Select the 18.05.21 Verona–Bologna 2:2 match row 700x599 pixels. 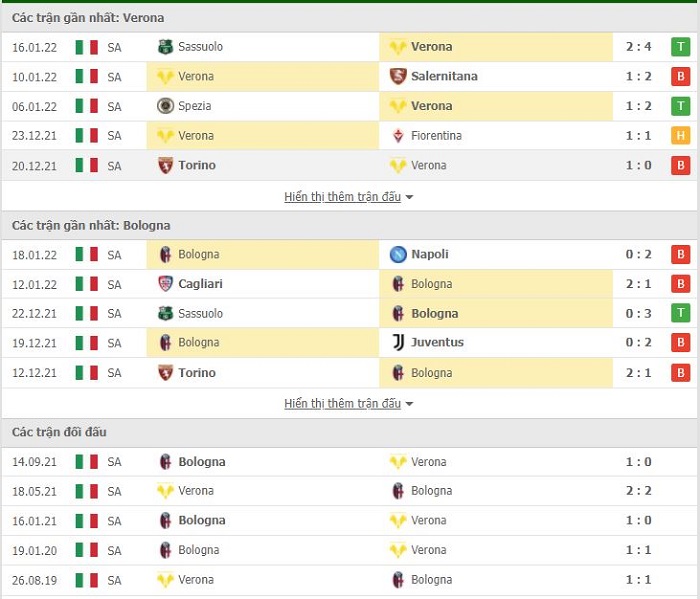350,491
